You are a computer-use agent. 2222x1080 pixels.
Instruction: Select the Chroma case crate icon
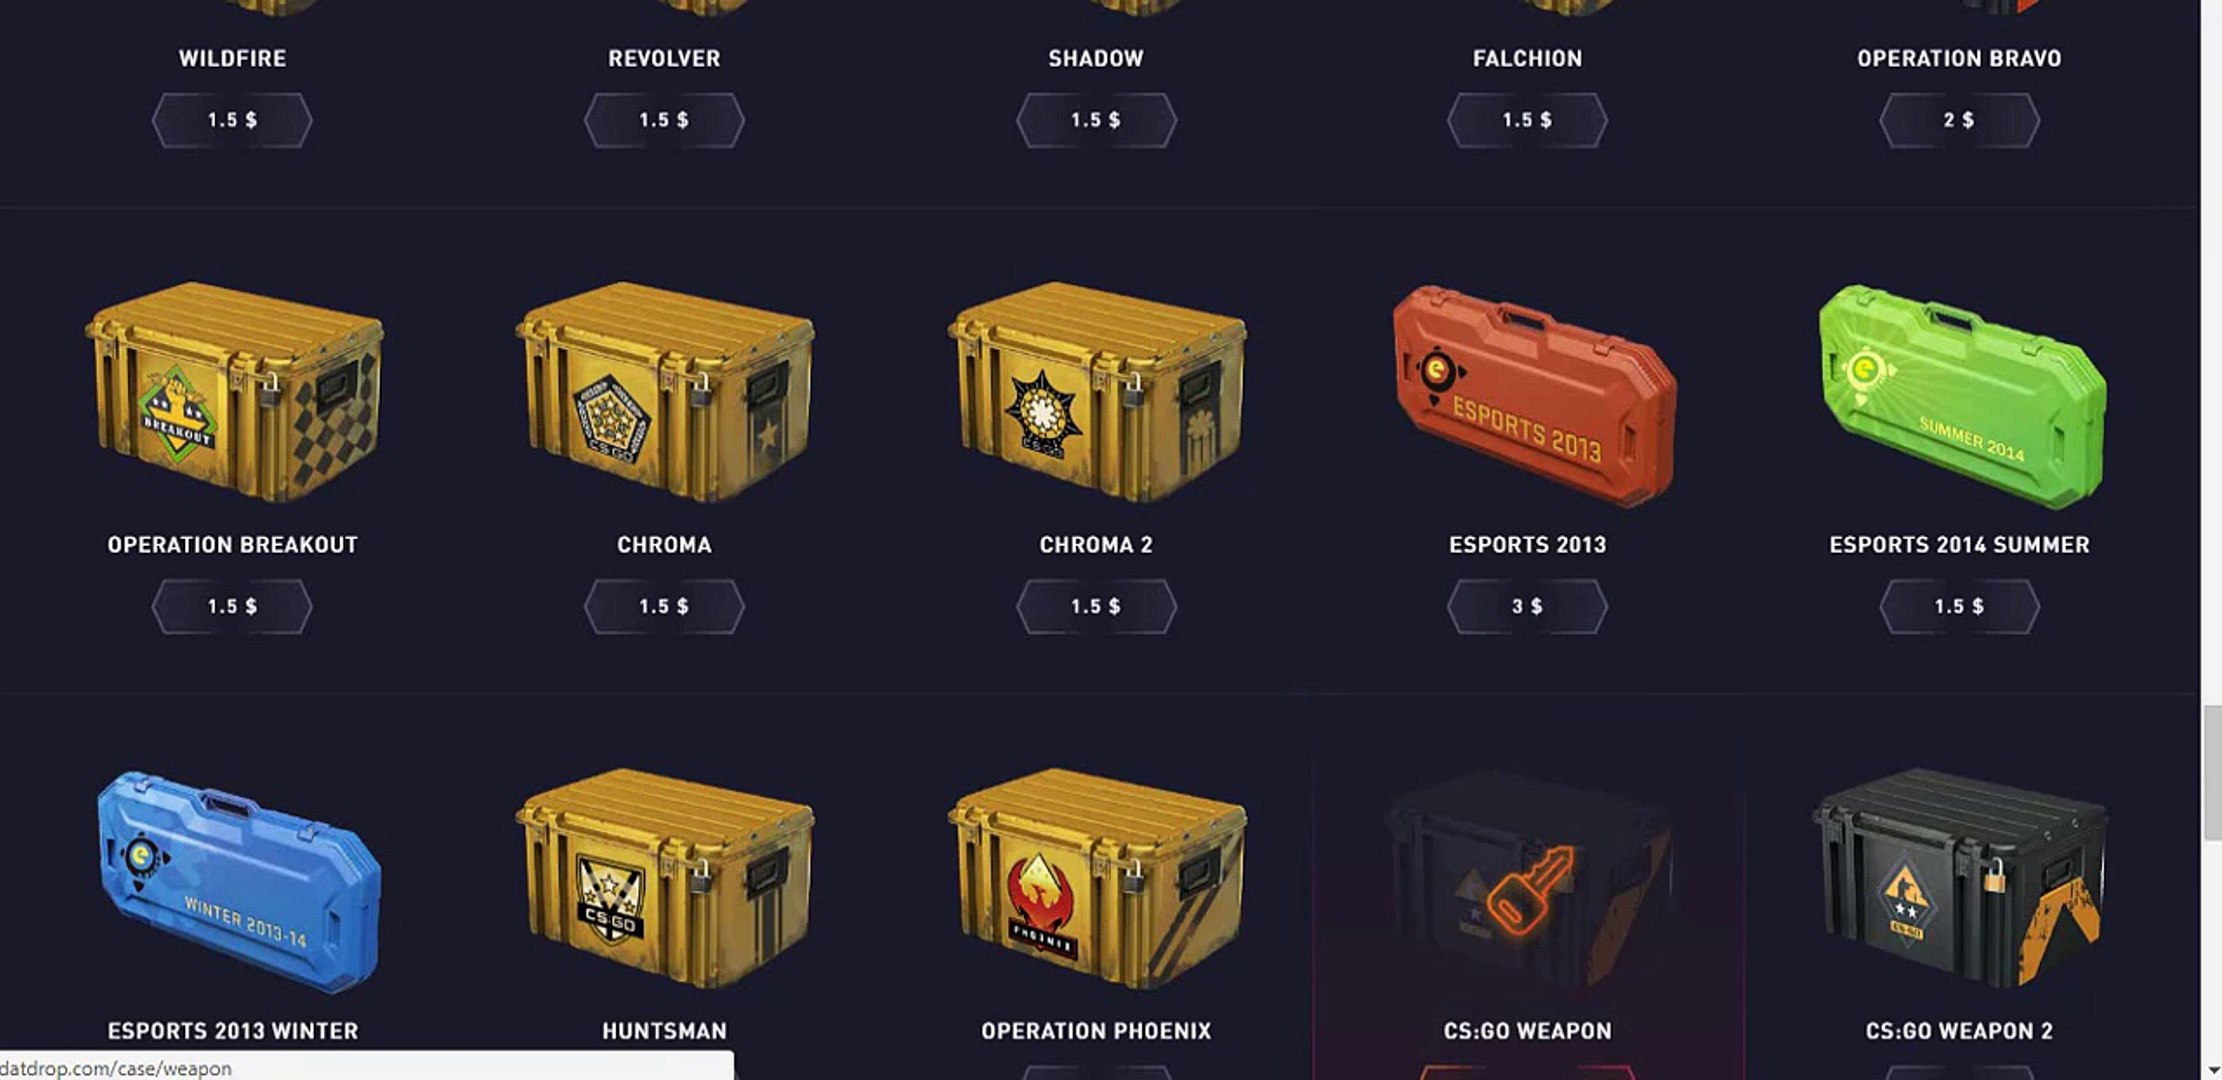click(665, 392)
